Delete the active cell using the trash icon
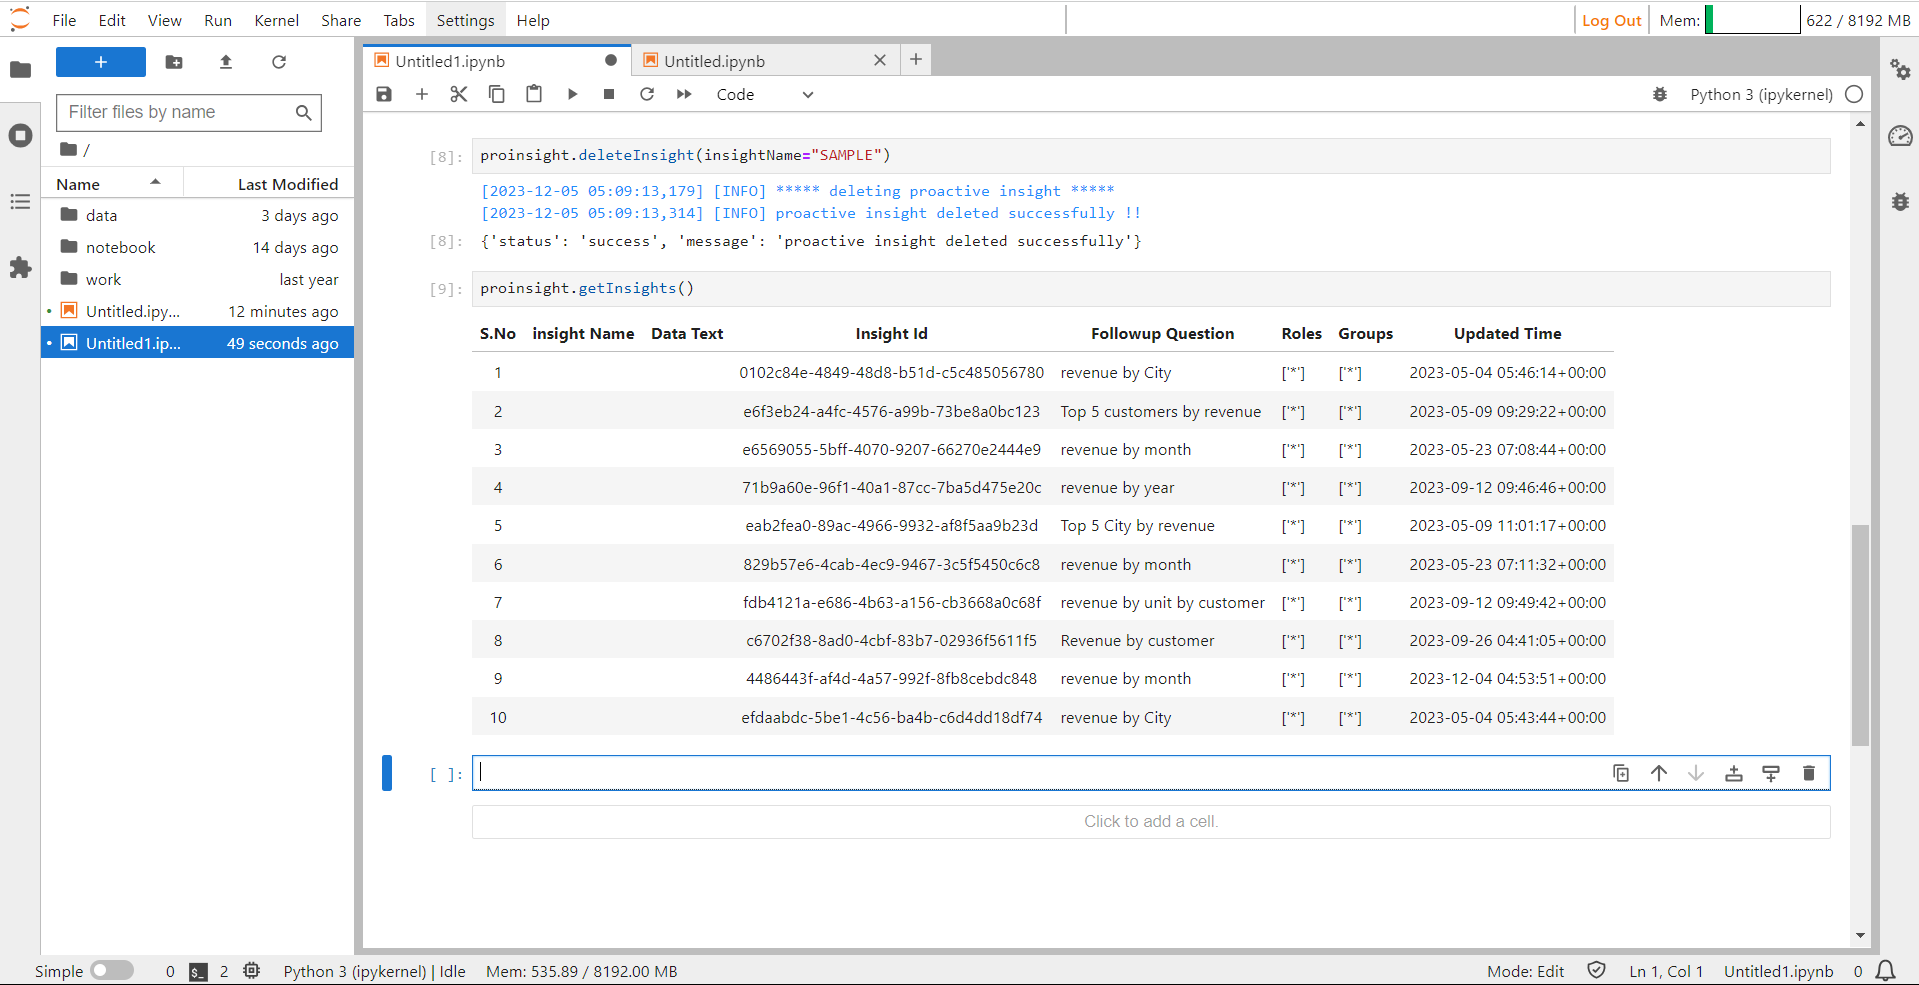 pyautogui.click(x=1808, y=773)
